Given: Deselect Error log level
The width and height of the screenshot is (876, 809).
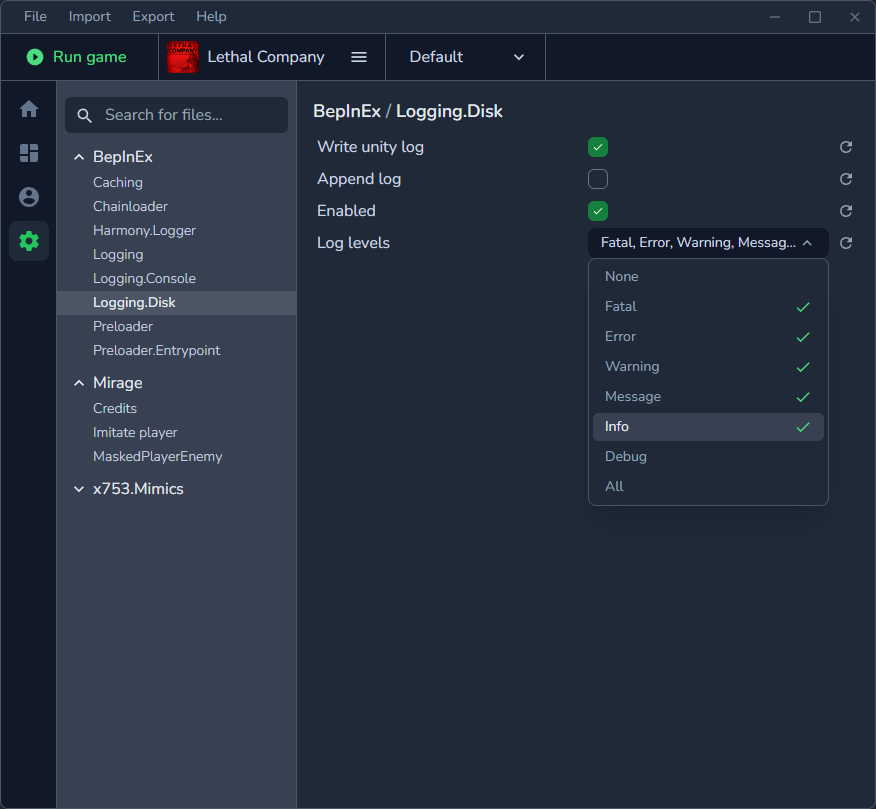Looking at the screenshot, I should (708, 337).
